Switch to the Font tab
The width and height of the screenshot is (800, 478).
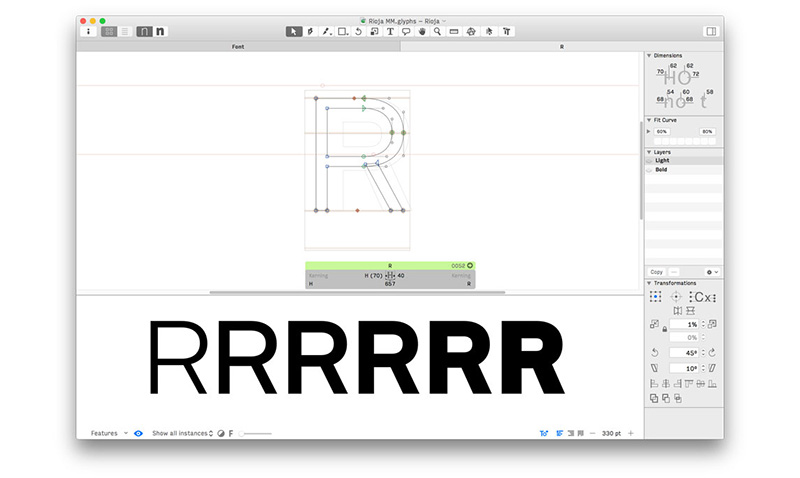[238, 46]
